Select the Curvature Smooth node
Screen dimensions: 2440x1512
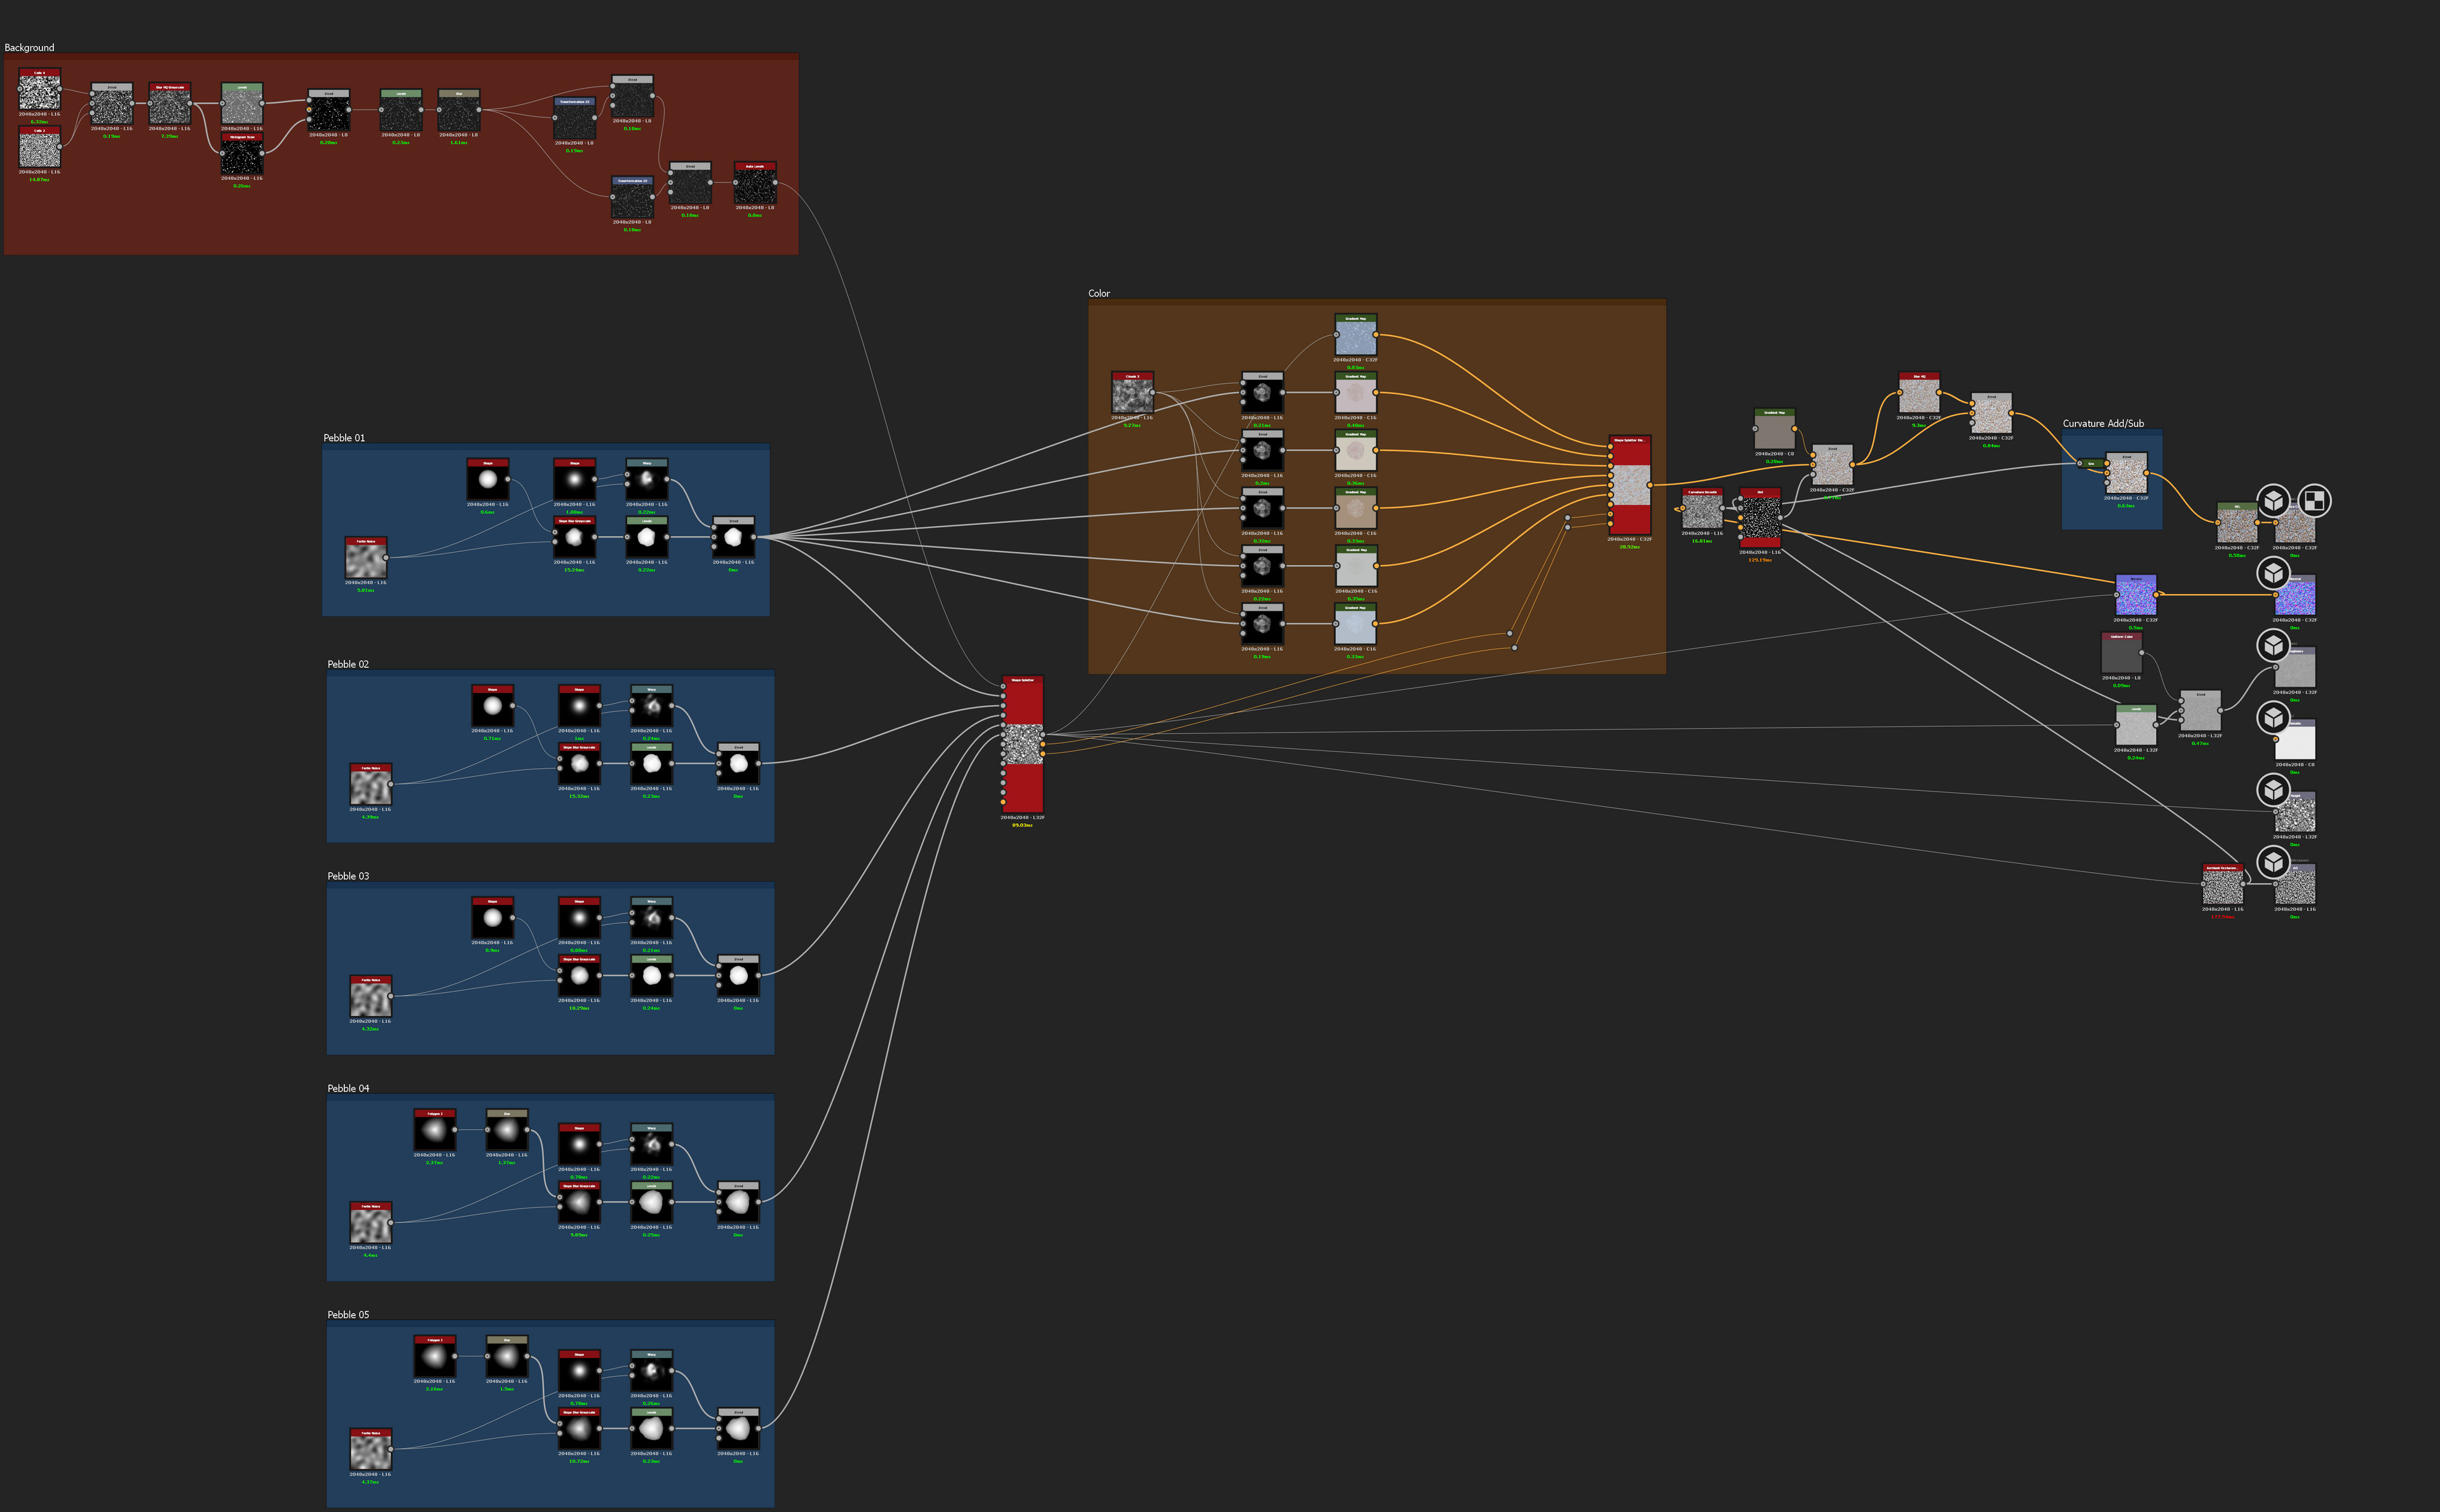pyautogui.click(x=1702, y=508)
